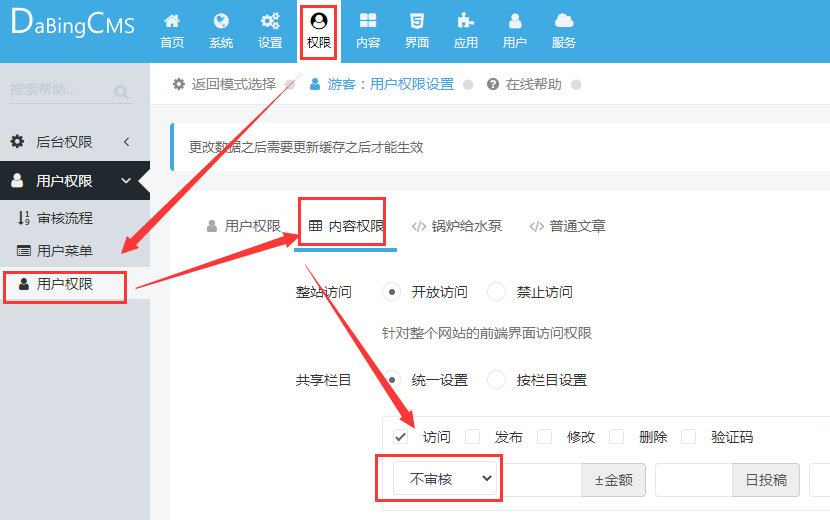Click the 锅炉给水泵 code icon
Screen dimensions: 830x520
click(419, 227)
